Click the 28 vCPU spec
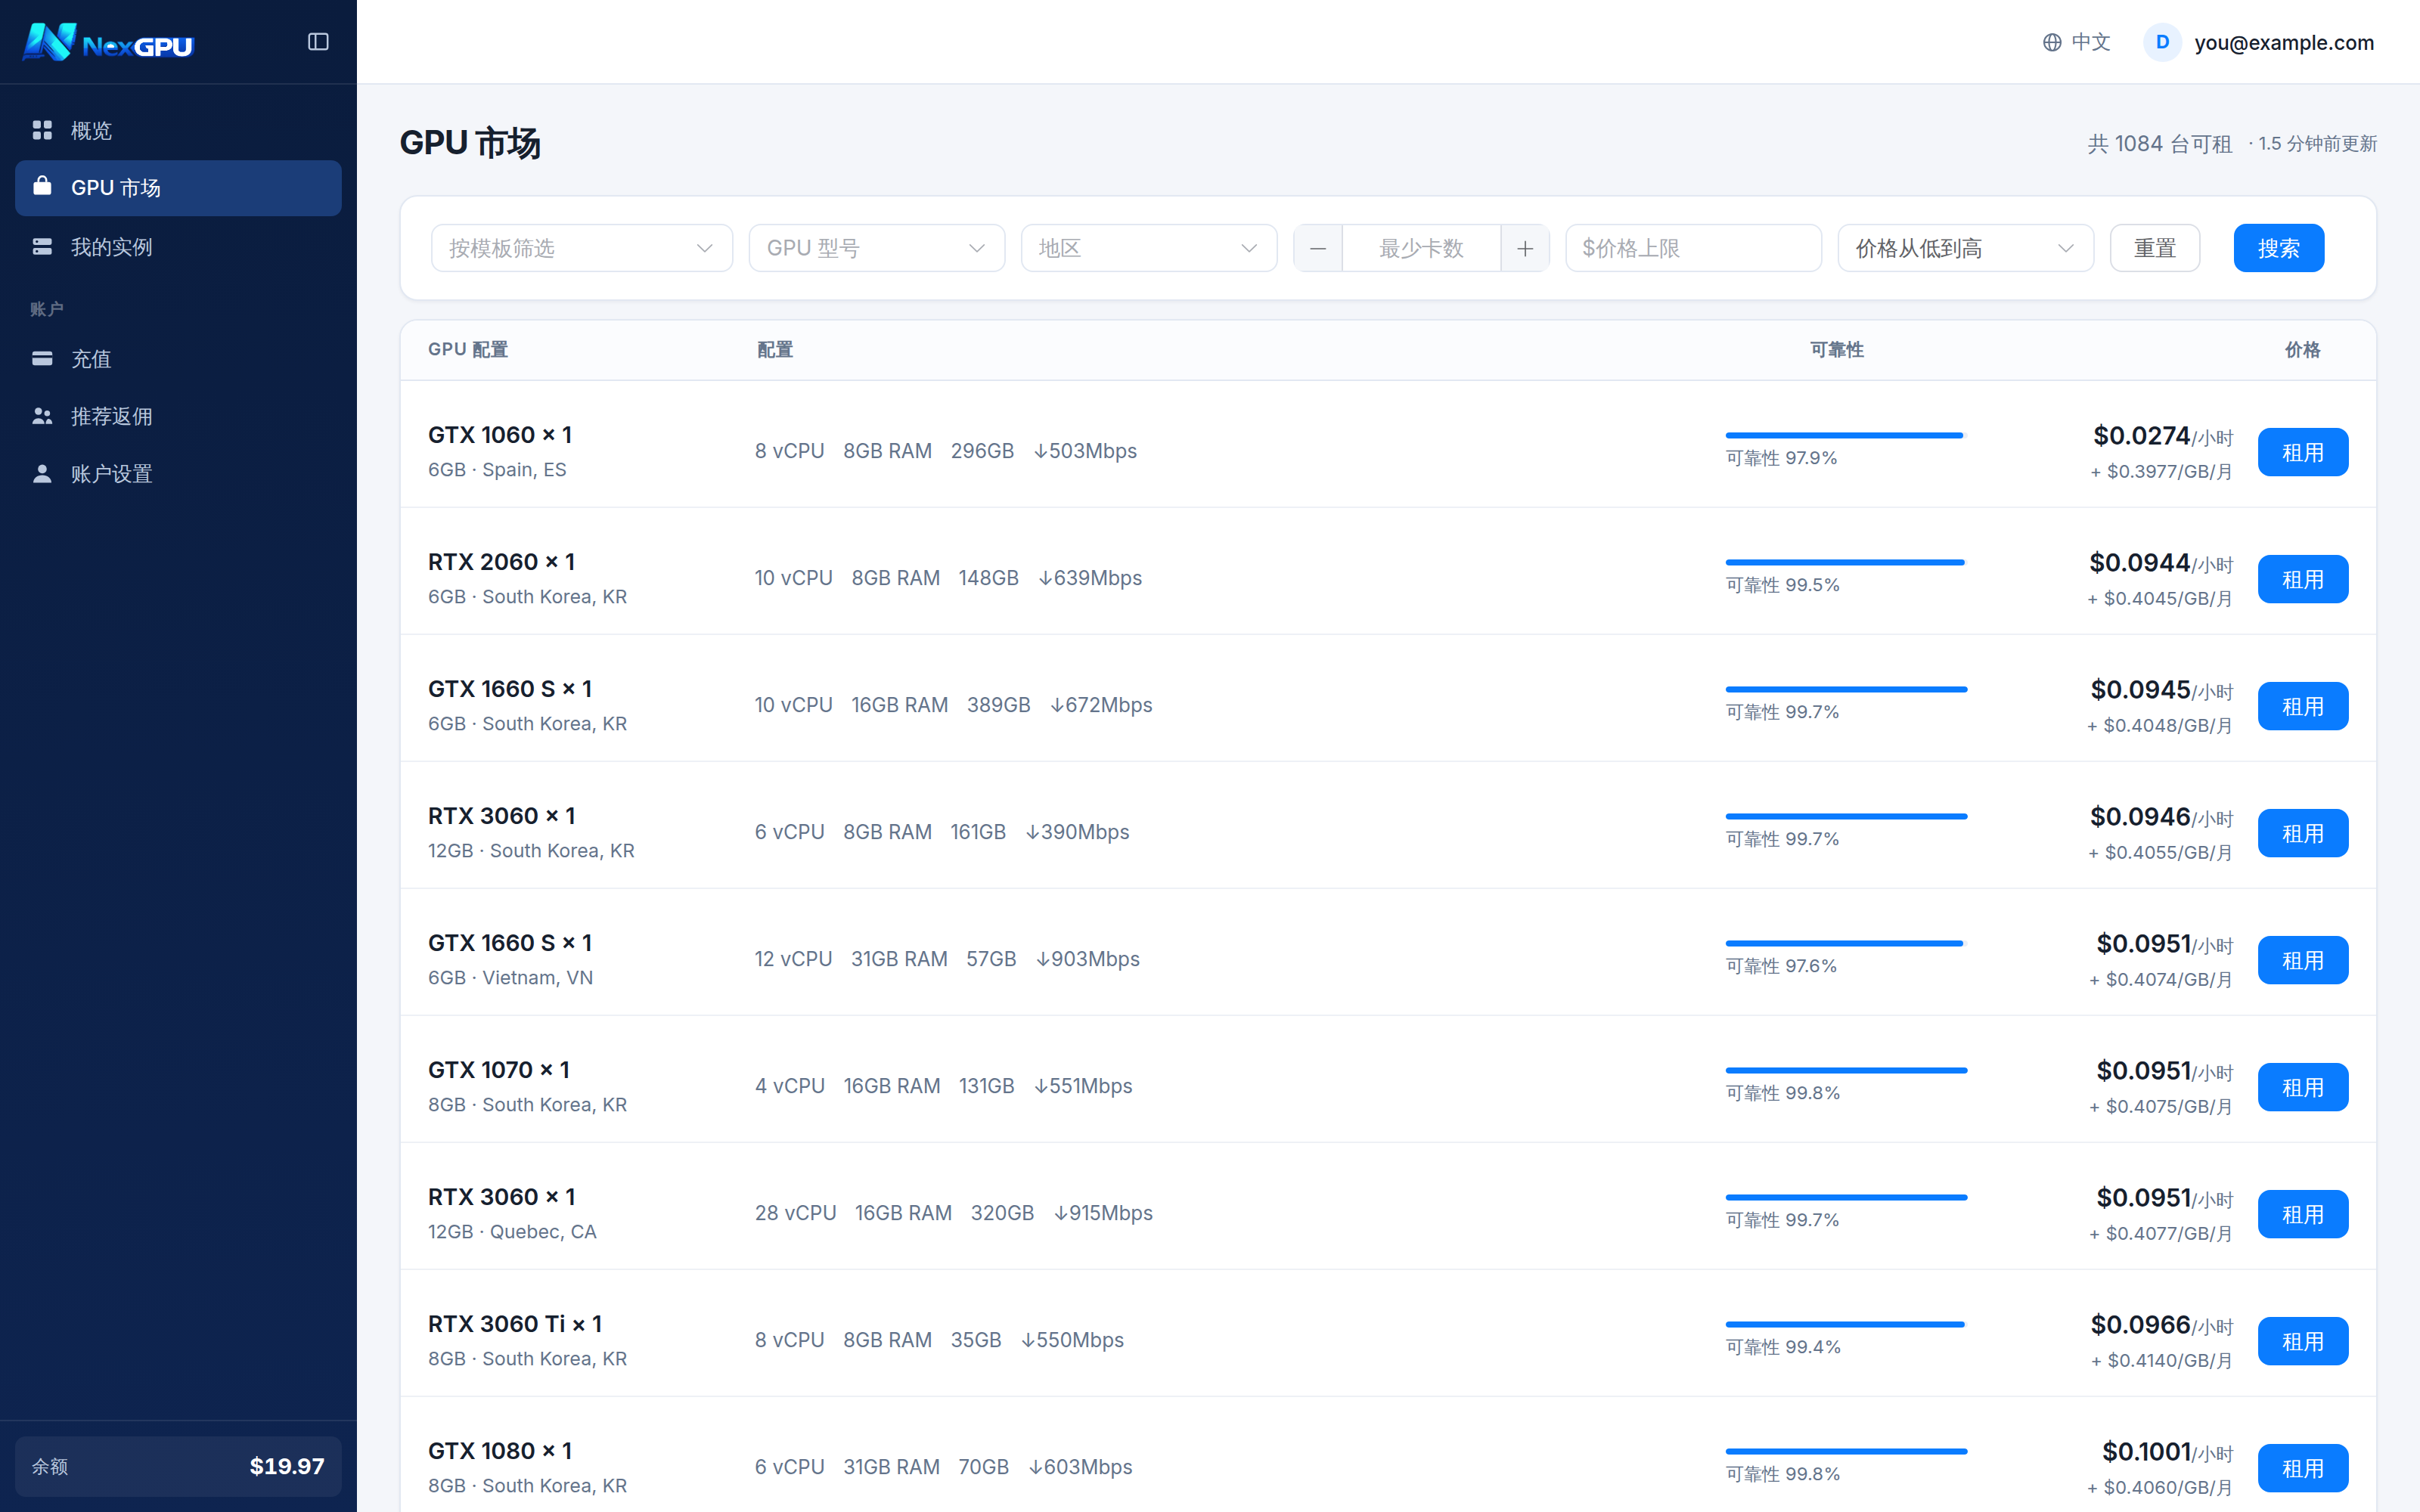Image resolution: width=2420 pixels, height=1512 pixels. [x=796, y=1213]
